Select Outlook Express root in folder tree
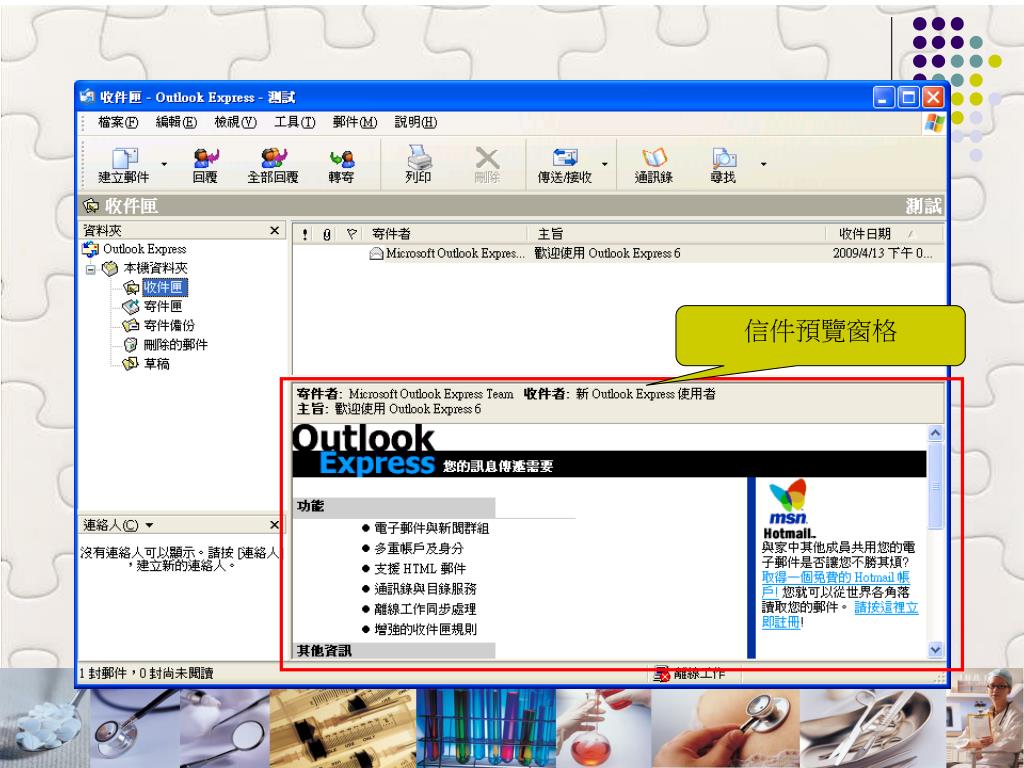 (x=144, y=249)
